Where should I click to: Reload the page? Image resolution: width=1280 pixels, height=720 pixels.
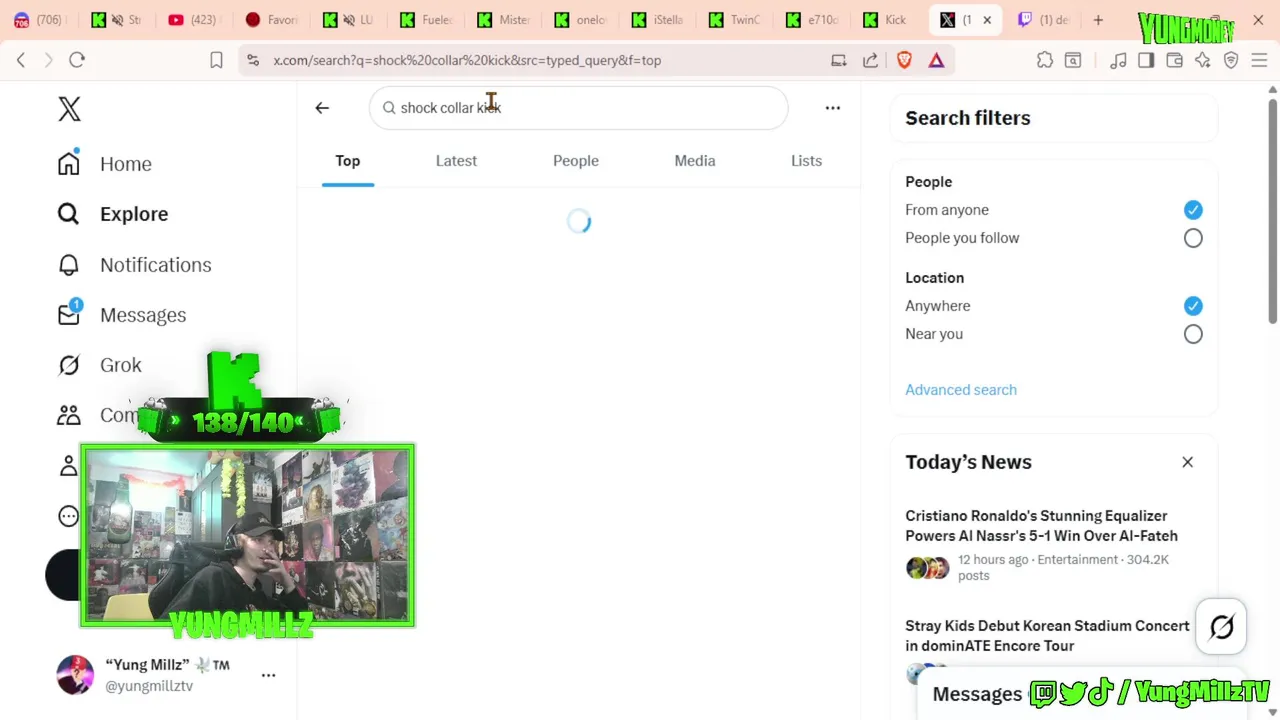pyautogui.click(x=77, y=60)
